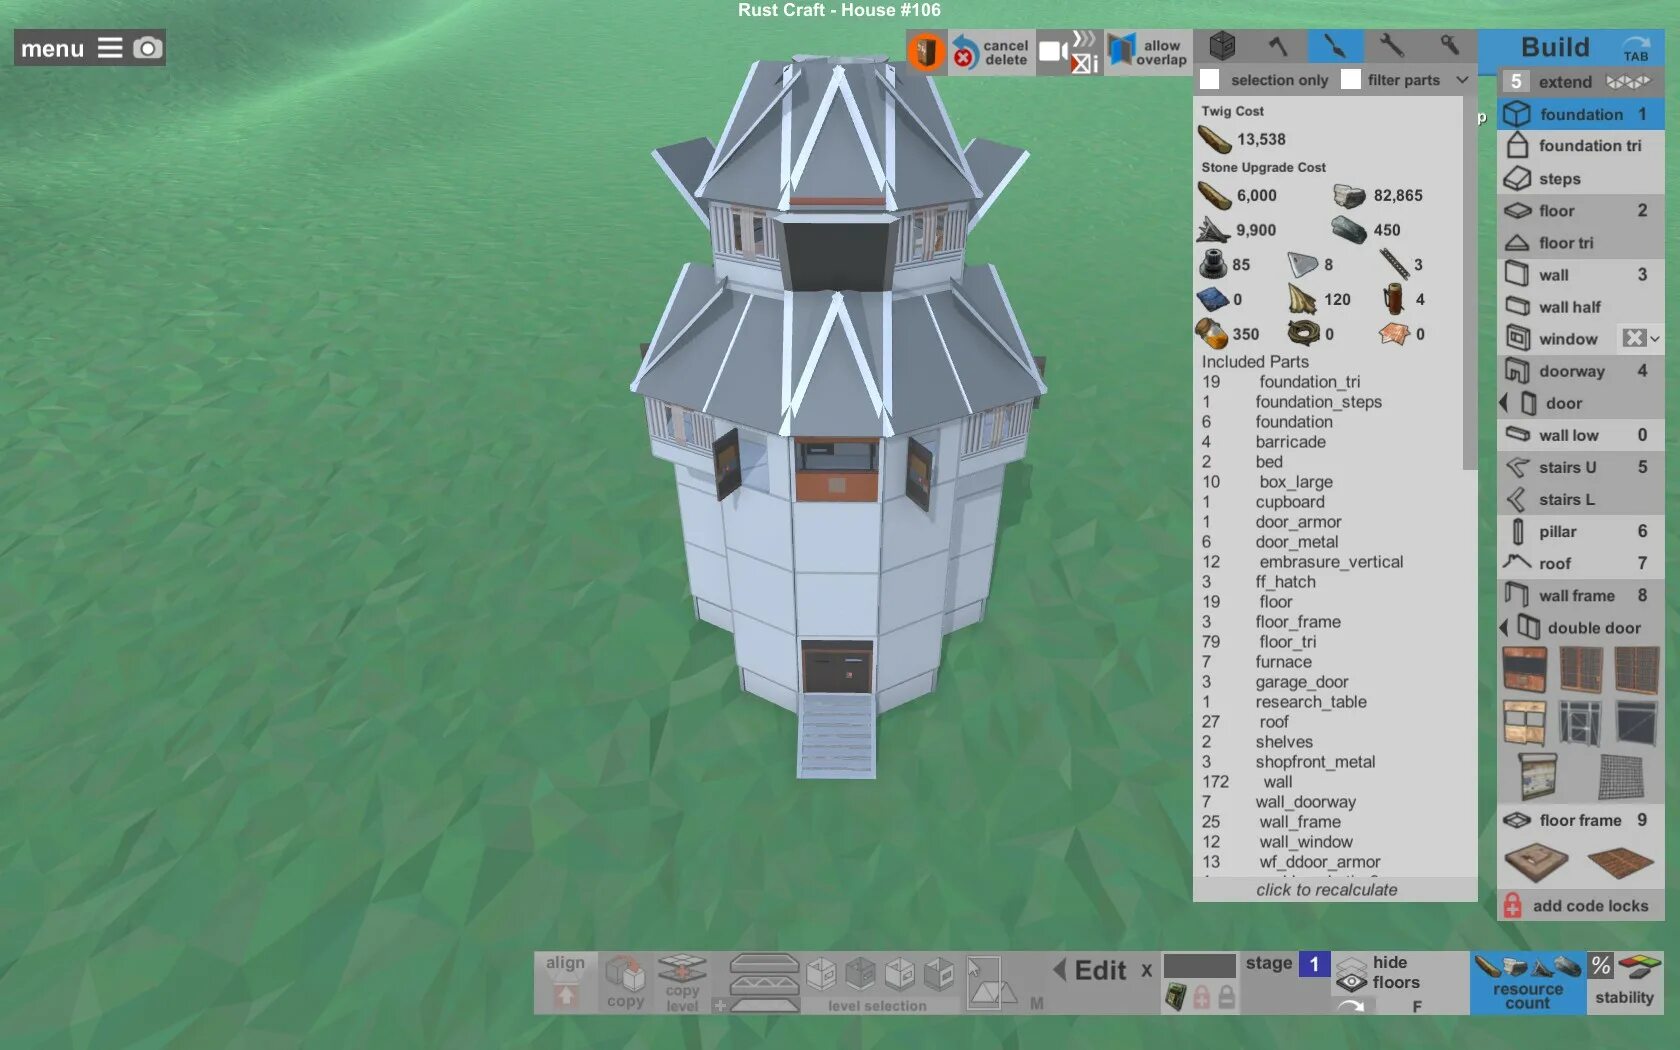Click the level selection layers icon
This screenshot has height=1050, width=1680.
tap(764, 981)
